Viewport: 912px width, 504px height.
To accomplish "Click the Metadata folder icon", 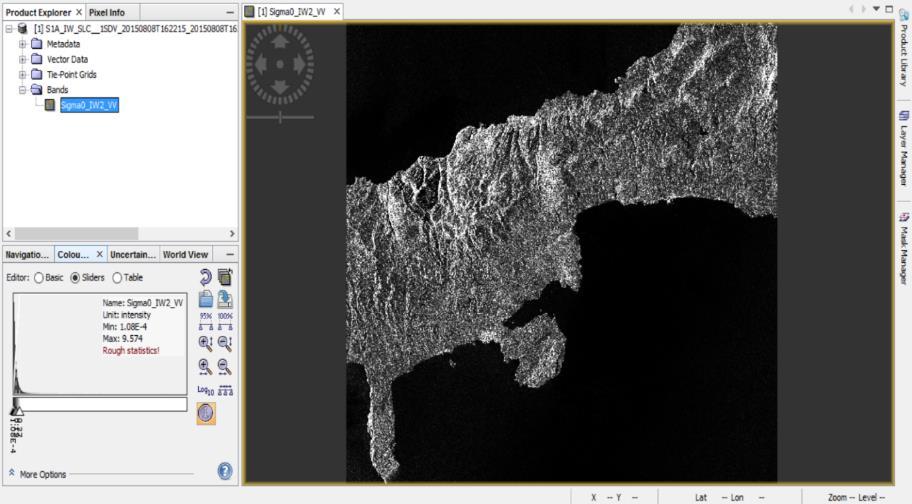I will (x=37, y=44).
